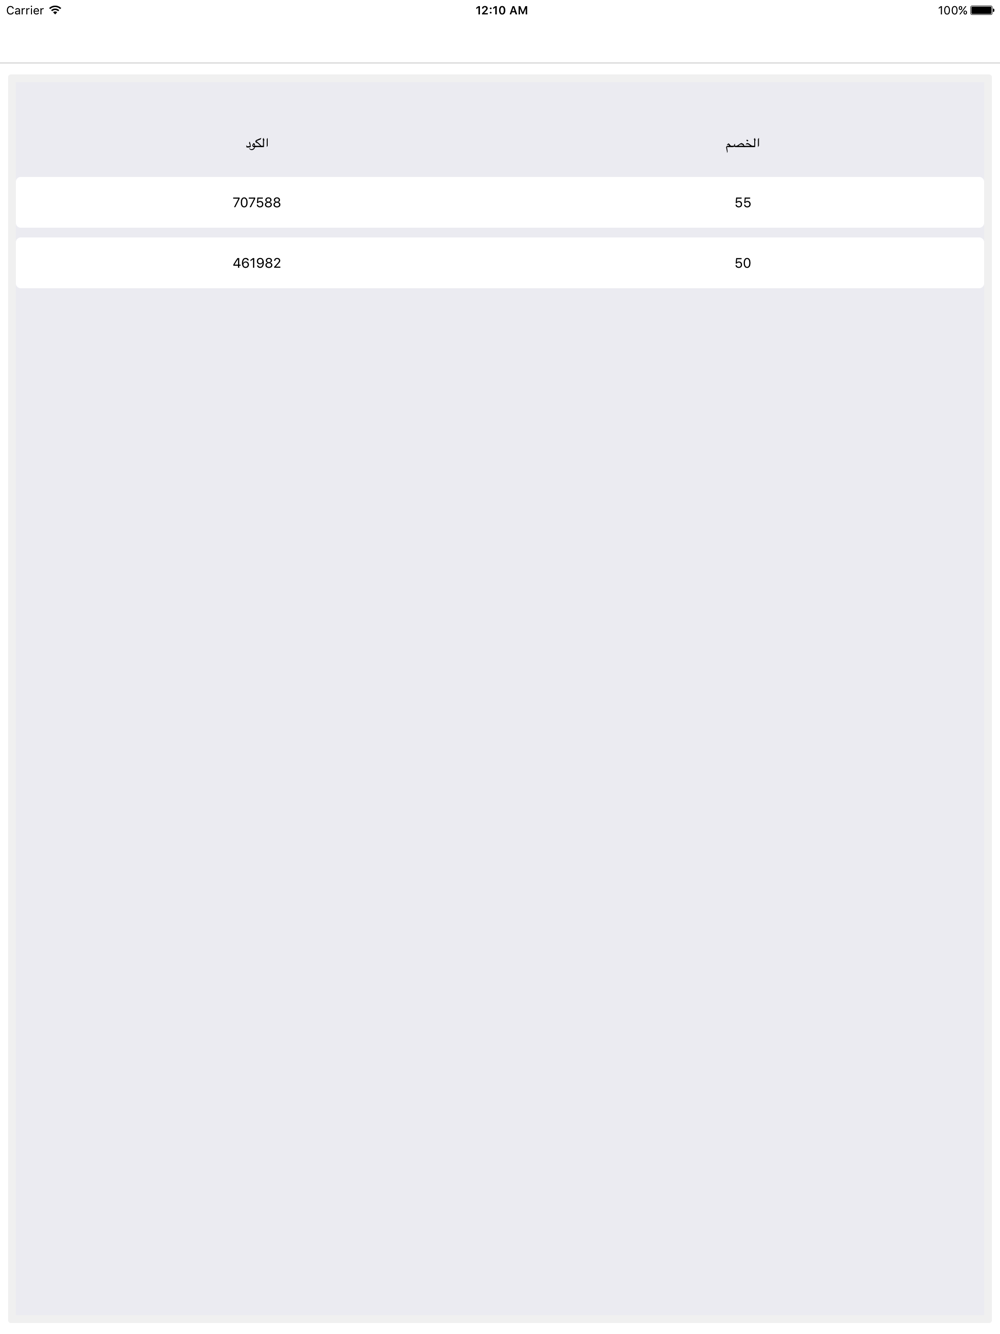Image resolution: width=1000 pixels, height=1334 pixels.
Task: Tap left edge of the 461982 row
Action: coord(40,263)
